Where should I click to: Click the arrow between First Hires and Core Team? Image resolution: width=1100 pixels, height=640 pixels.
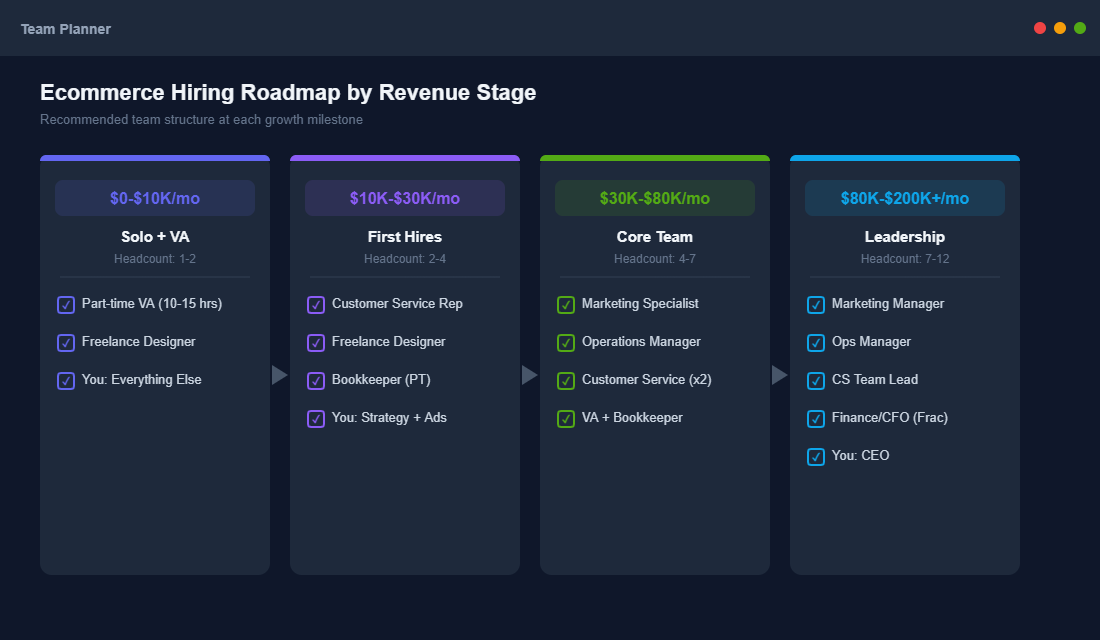click(530, 375)
